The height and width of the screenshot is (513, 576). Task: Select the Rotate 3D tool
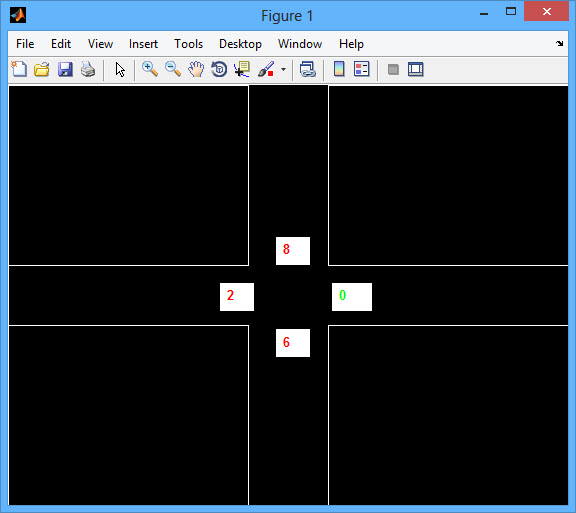click(219, 69)
